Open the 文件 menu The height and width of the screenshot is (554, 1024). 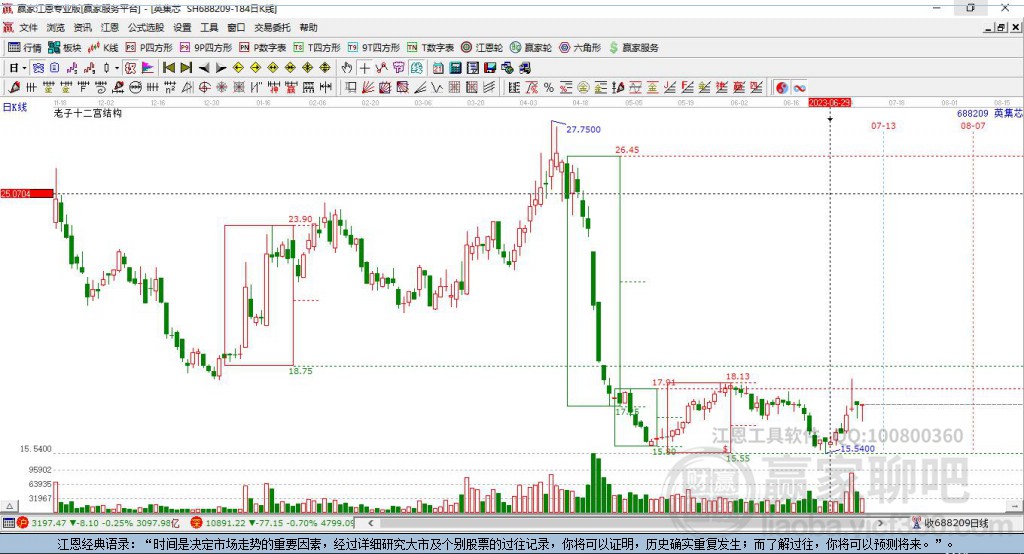[x=28, y=27]
